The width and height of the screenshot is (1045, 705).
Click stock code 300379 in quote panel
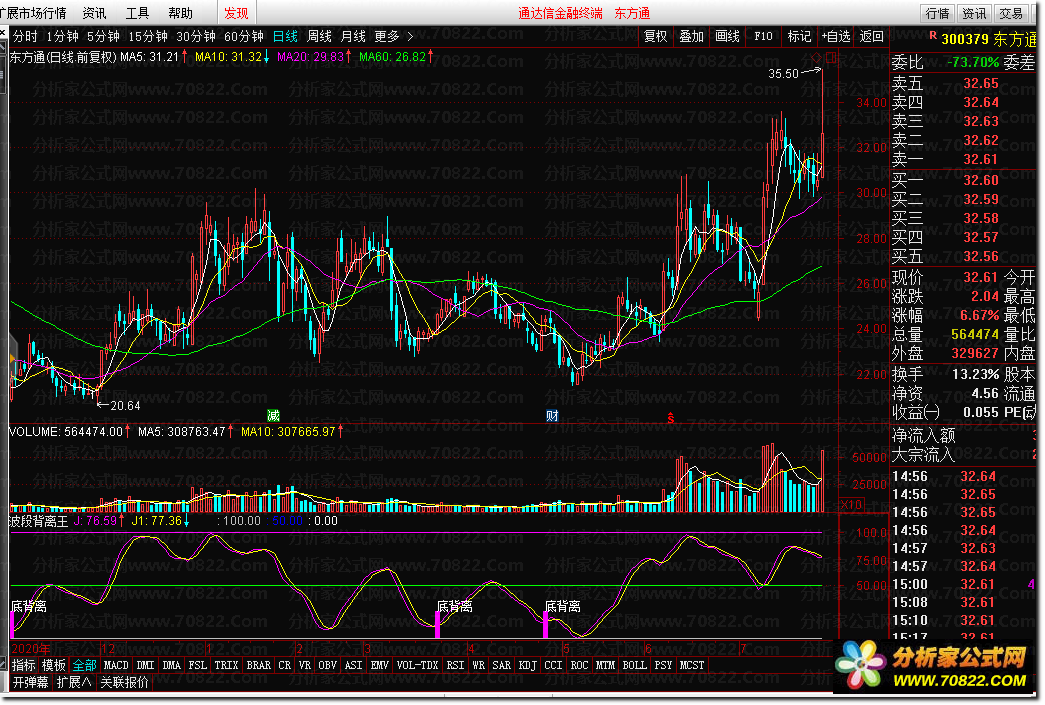[x=965, y=39]
